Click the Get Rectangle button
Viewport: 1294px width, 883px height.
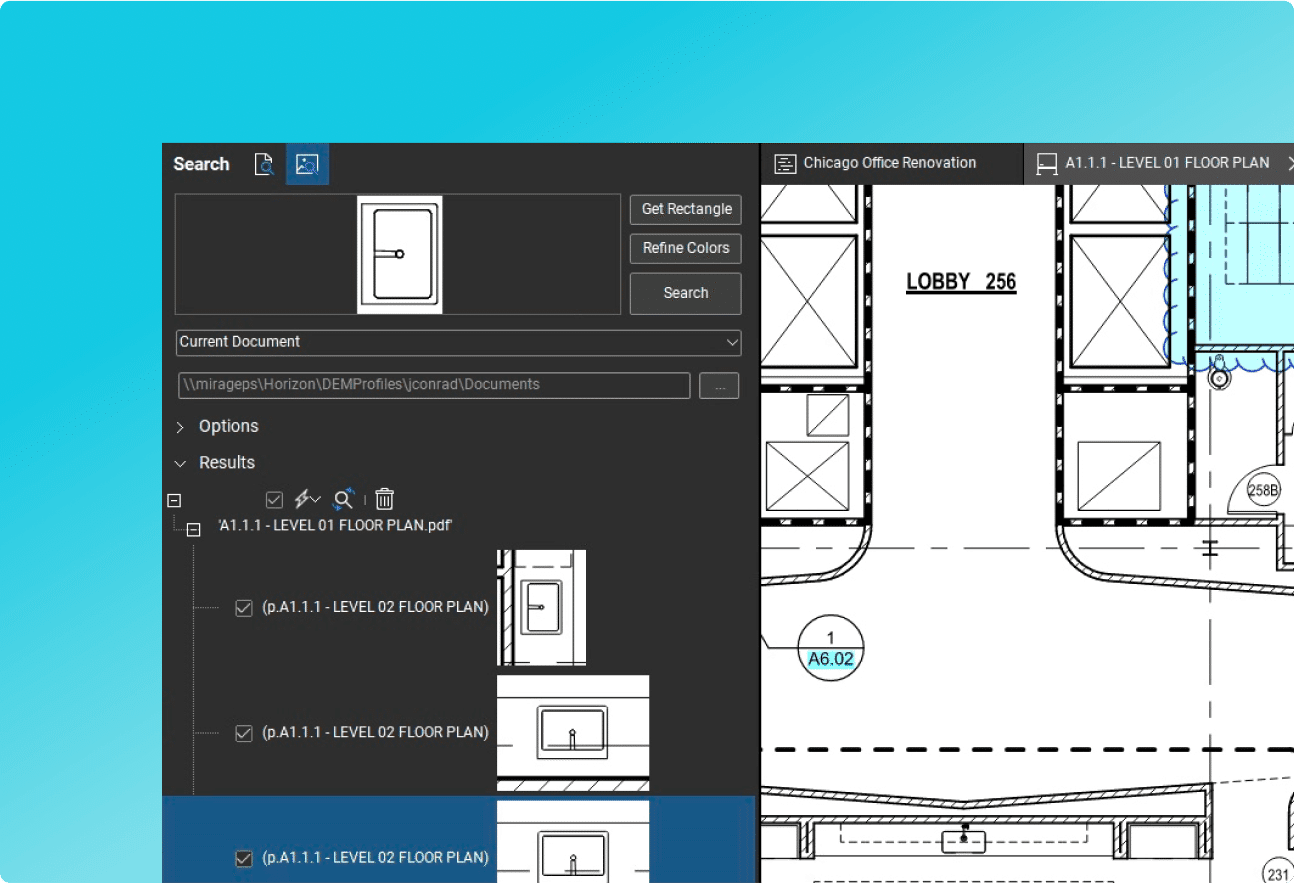pos(686,209)
